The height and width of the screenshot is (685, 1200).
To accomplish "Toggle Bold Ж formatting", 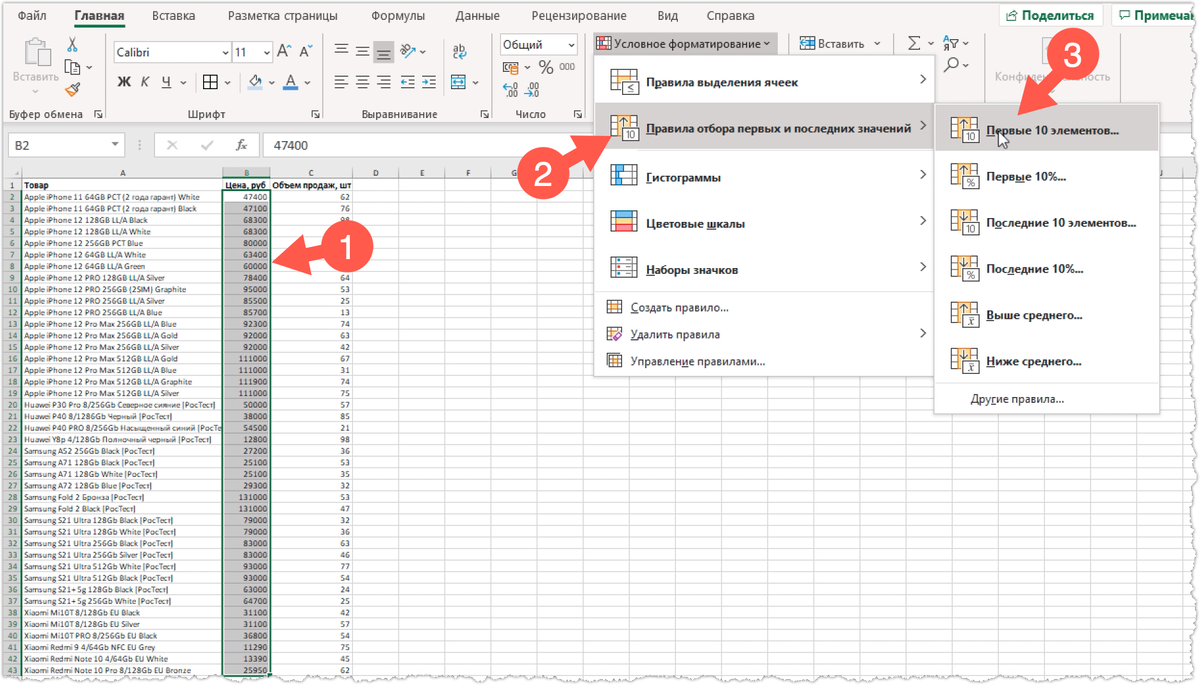I will pyautogui.click(x=124, y=82).
